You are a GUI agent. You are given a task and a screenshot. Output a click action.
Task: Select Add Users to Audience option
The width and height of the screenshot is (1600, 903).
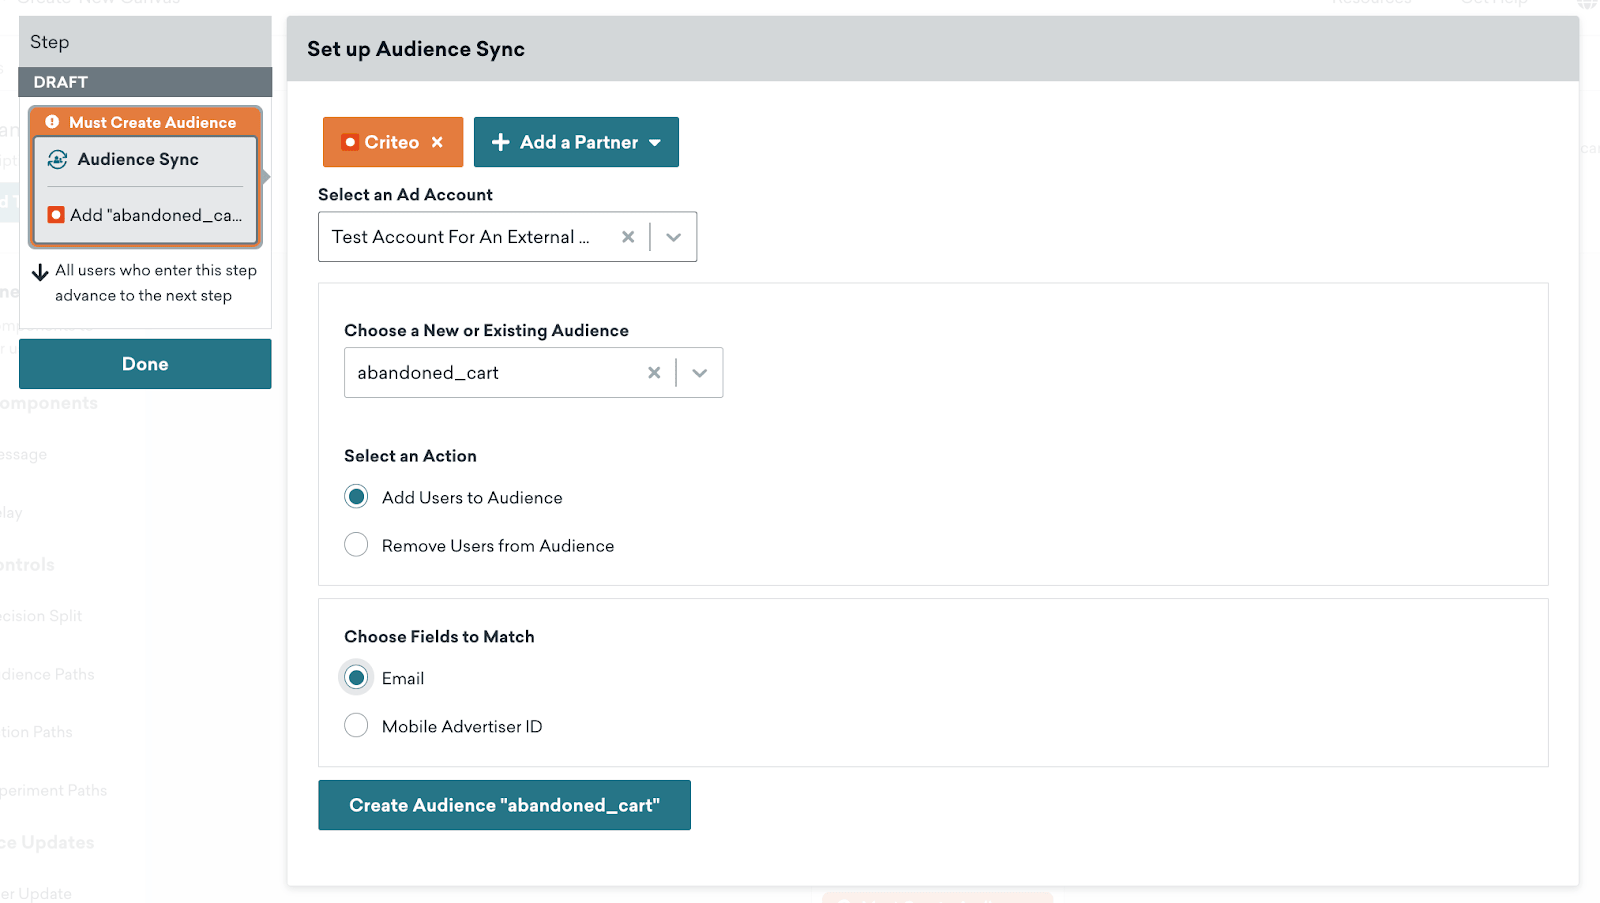356,497
